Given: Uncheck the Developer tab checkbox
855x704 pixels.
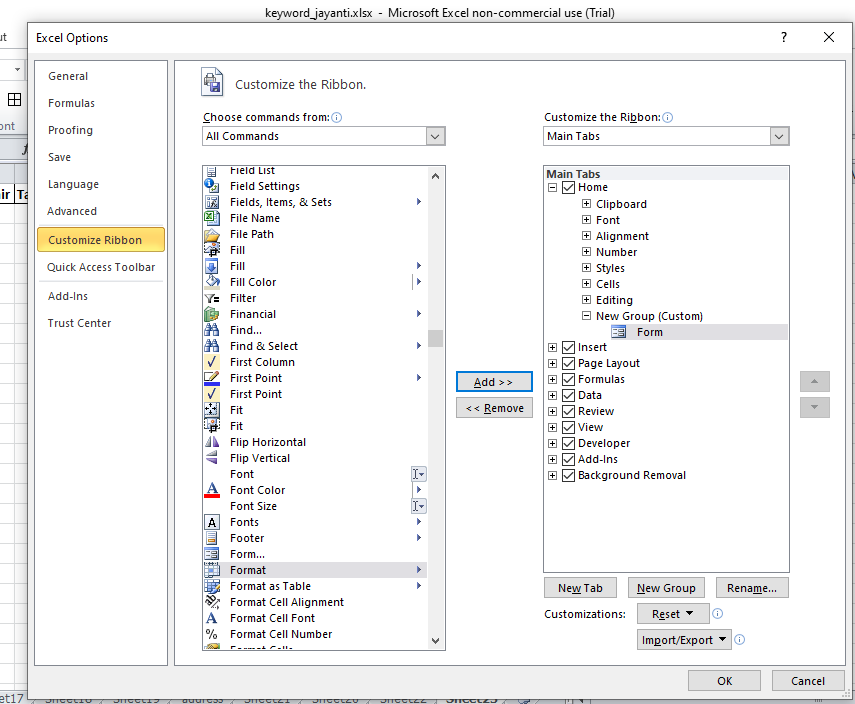Looking at the screenshot, I should click(x=568, y=443).
